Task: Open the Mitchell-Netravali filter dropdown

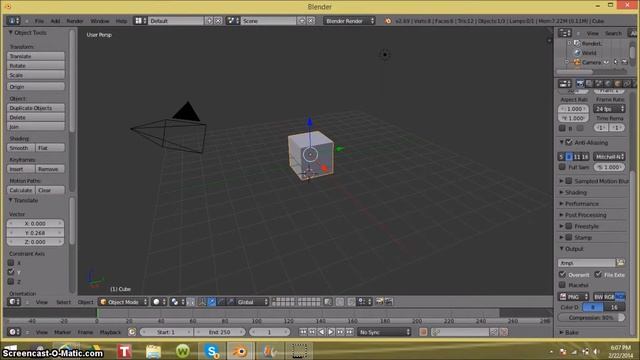Action: coord(609,157)
